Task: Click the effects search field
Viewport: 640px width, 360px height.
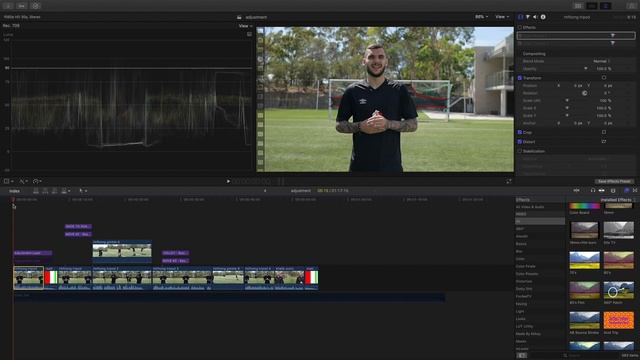Action: click(591, 356)
